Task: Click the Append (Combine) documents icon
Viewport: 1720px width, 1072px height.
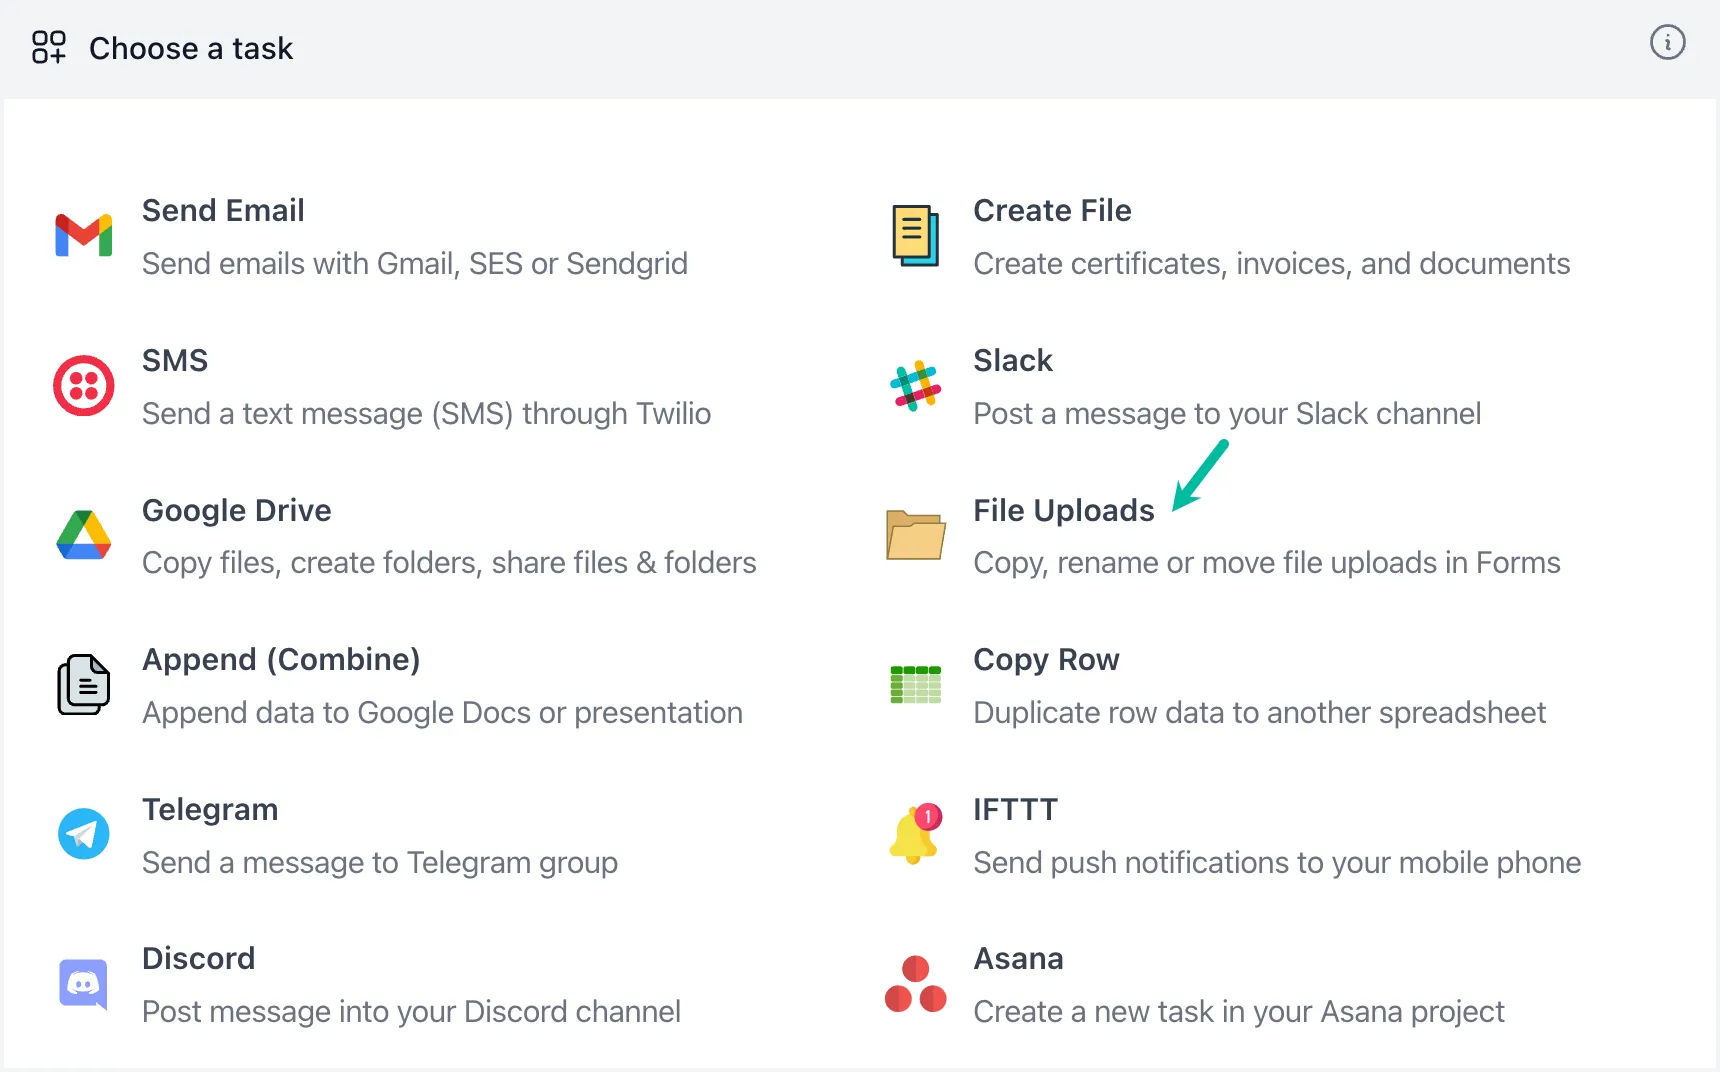Action: click(x=83, y=685)
